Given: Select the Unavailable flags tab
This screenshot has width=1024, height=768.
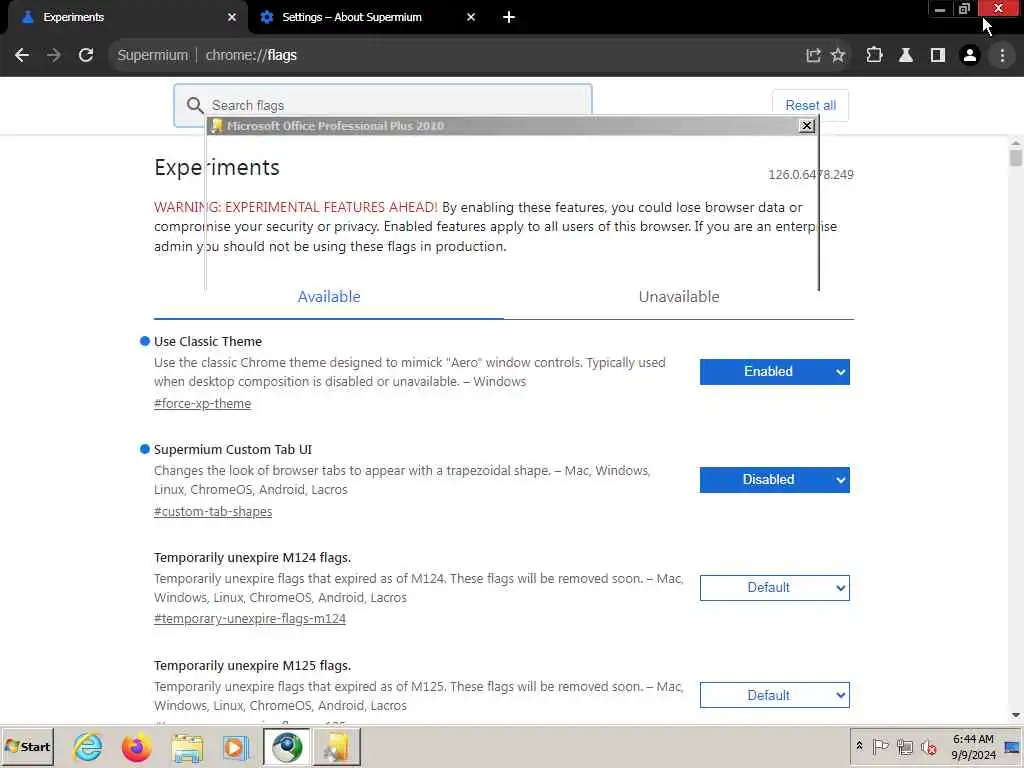Looking at the screenshot, I should pyautogui.click(x=679, y=297).
